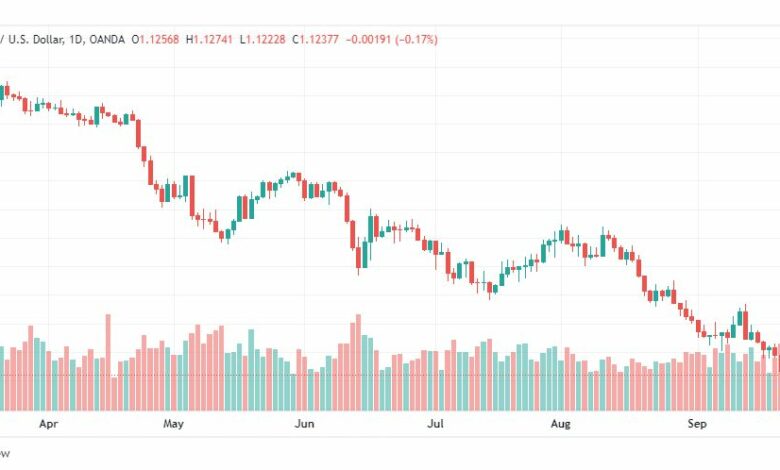Click the close price value 1.12377
780x470 pixels.
pos(319,39)
